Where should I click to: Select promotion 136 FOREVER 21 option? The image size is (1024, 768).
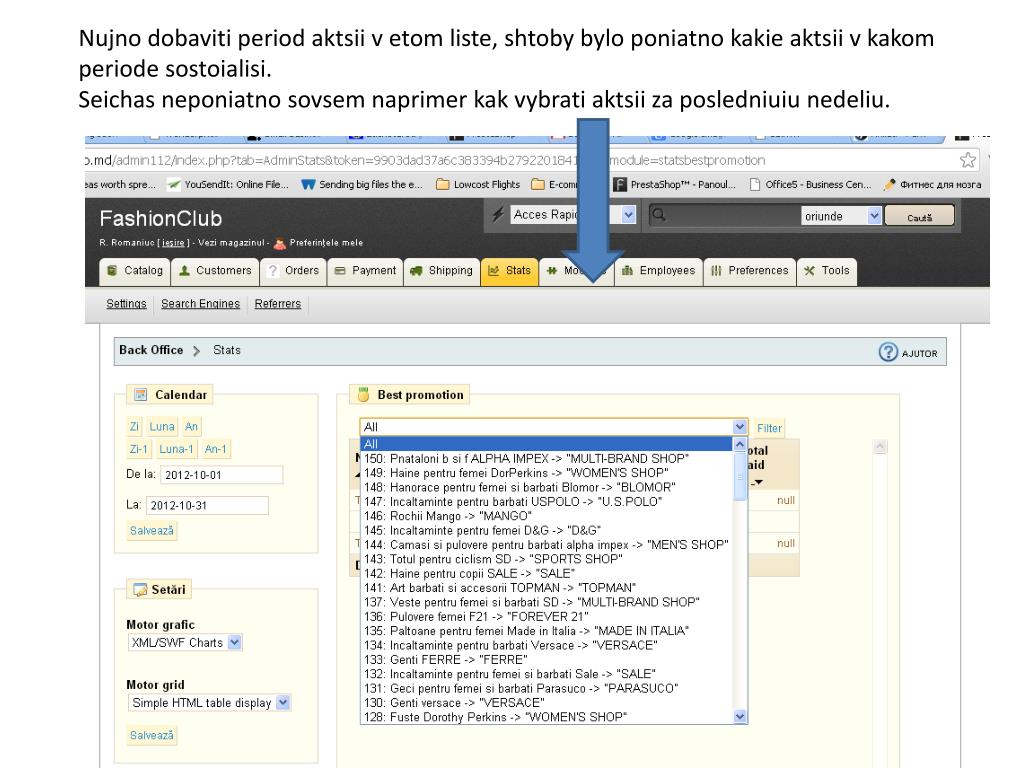pos(547,616)
